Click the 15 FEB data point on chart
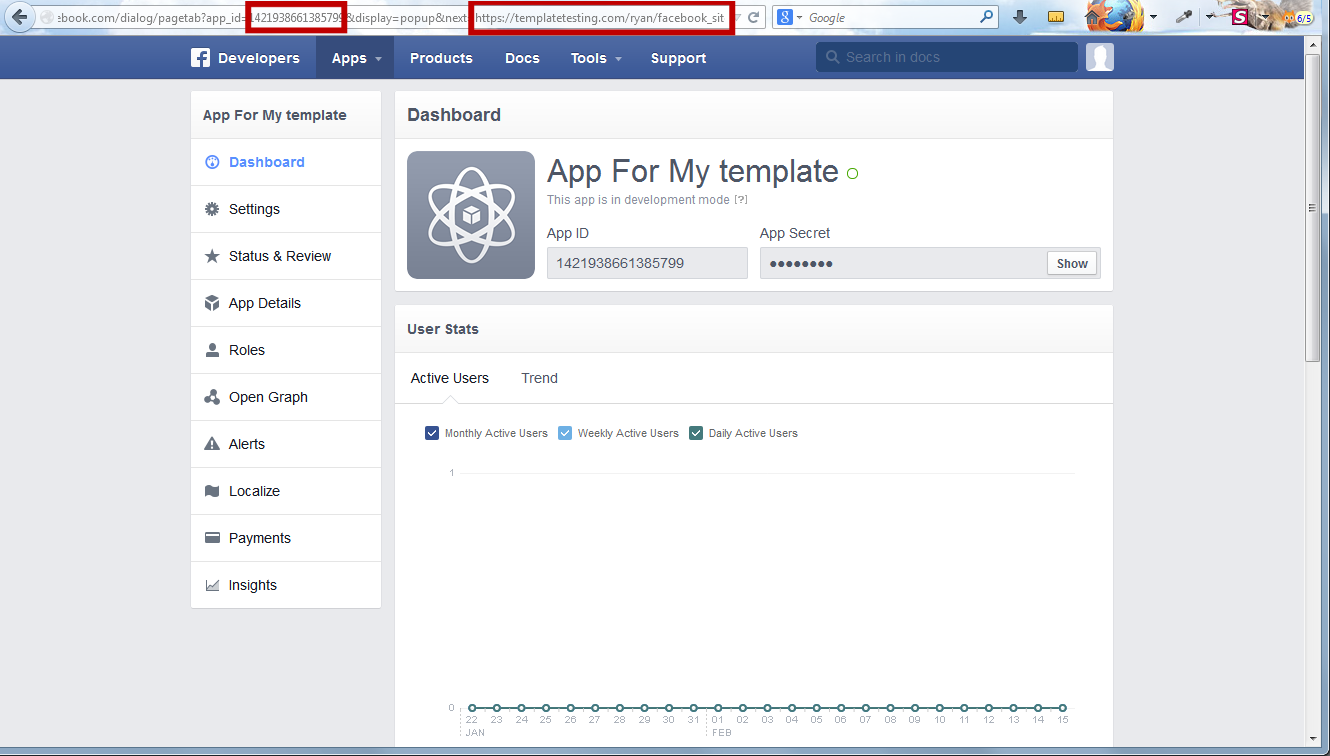This screenshot has height=756, width=1330. pos(1062,708)
